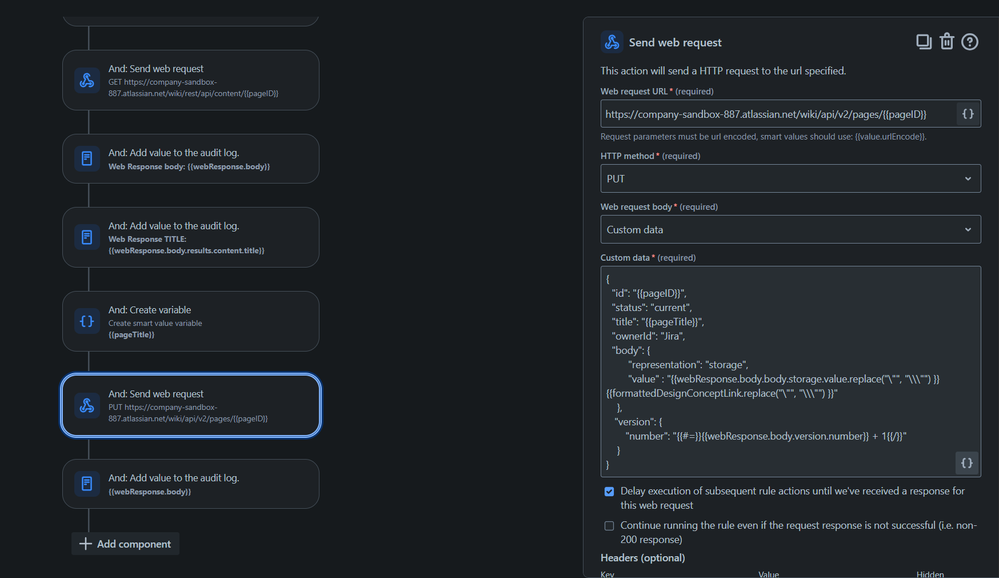The width and height of the screenshot is (999, 578).
Task: Delete this action with the trash icon
Action: [947, 41]
